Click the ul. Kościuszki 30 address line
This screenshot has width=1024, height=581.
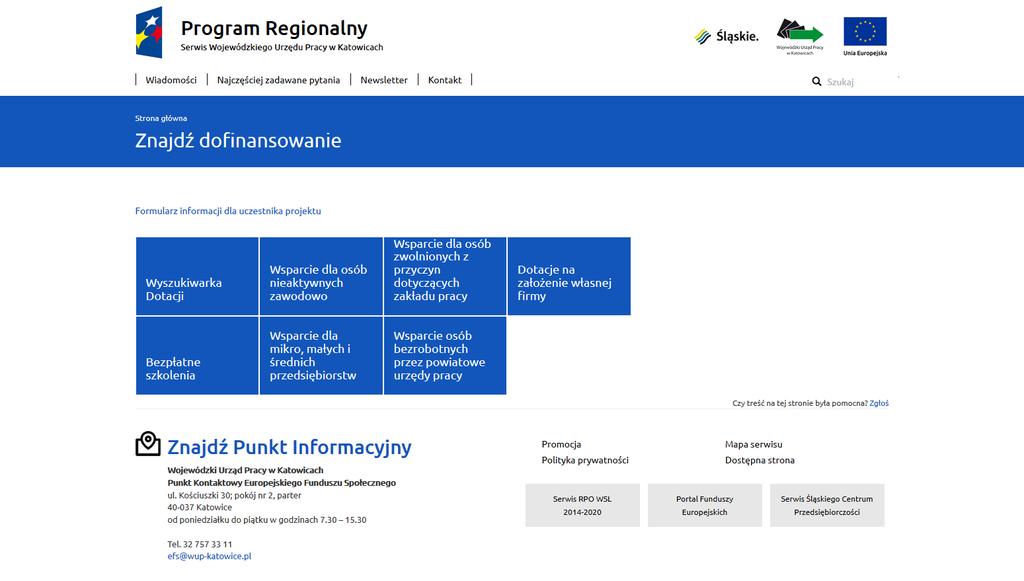click(x=234, y=495)
